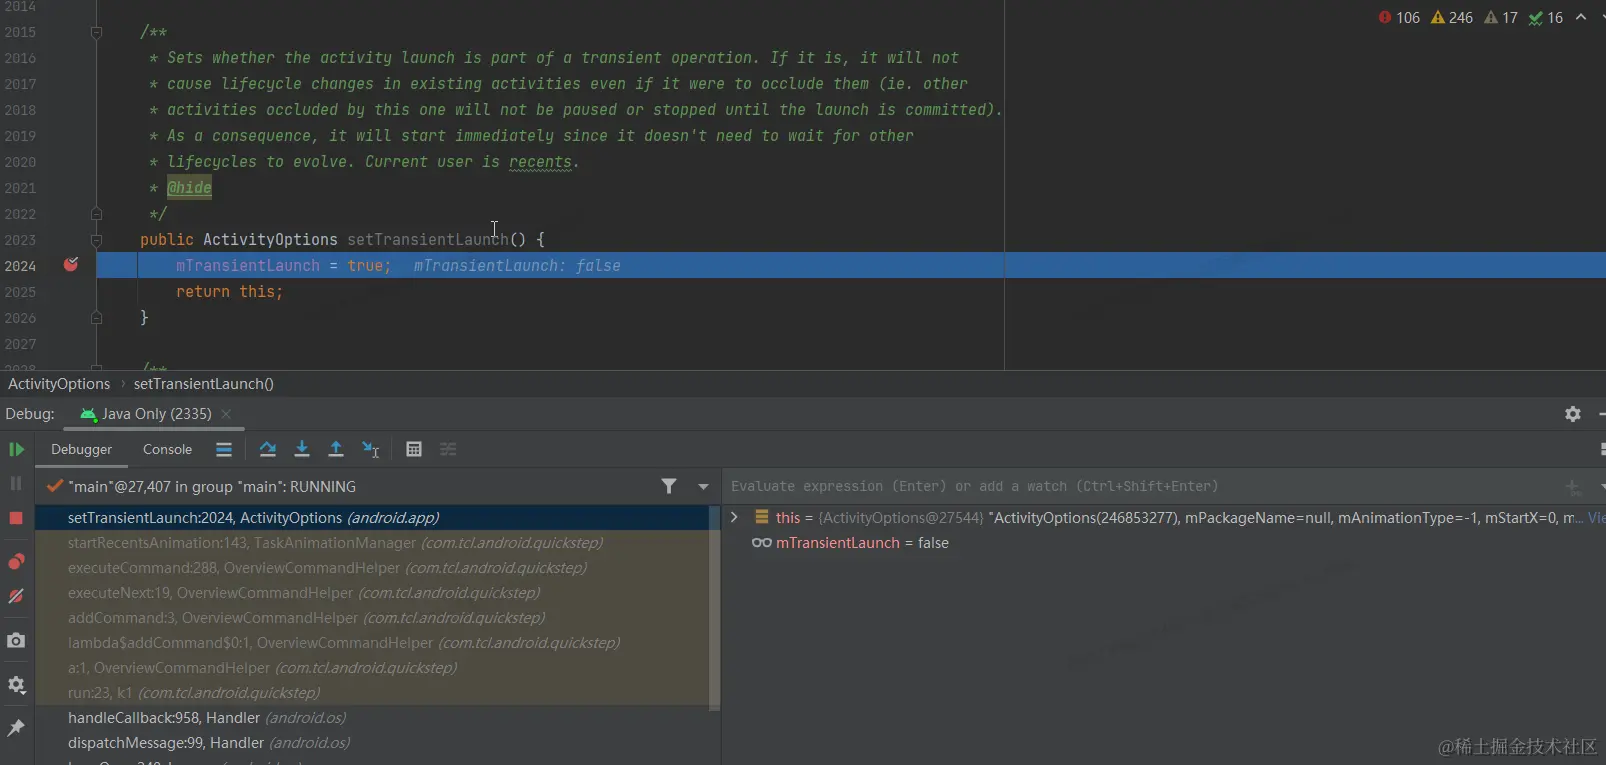The width and height of the screenshot is (1606, 765).
Task: Switch to the Debugger tab
Action: [82, 449]
